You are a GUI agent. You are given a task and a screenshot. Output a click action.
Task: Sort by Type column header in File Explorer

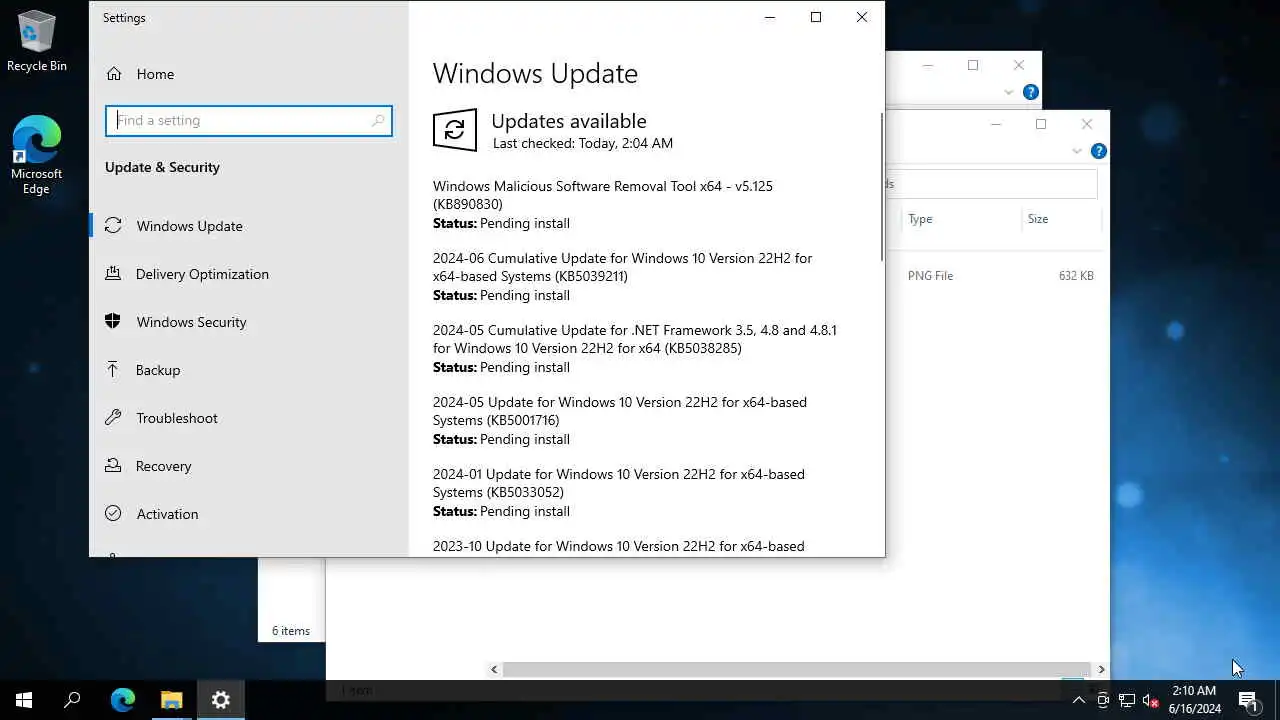point(920,219)
